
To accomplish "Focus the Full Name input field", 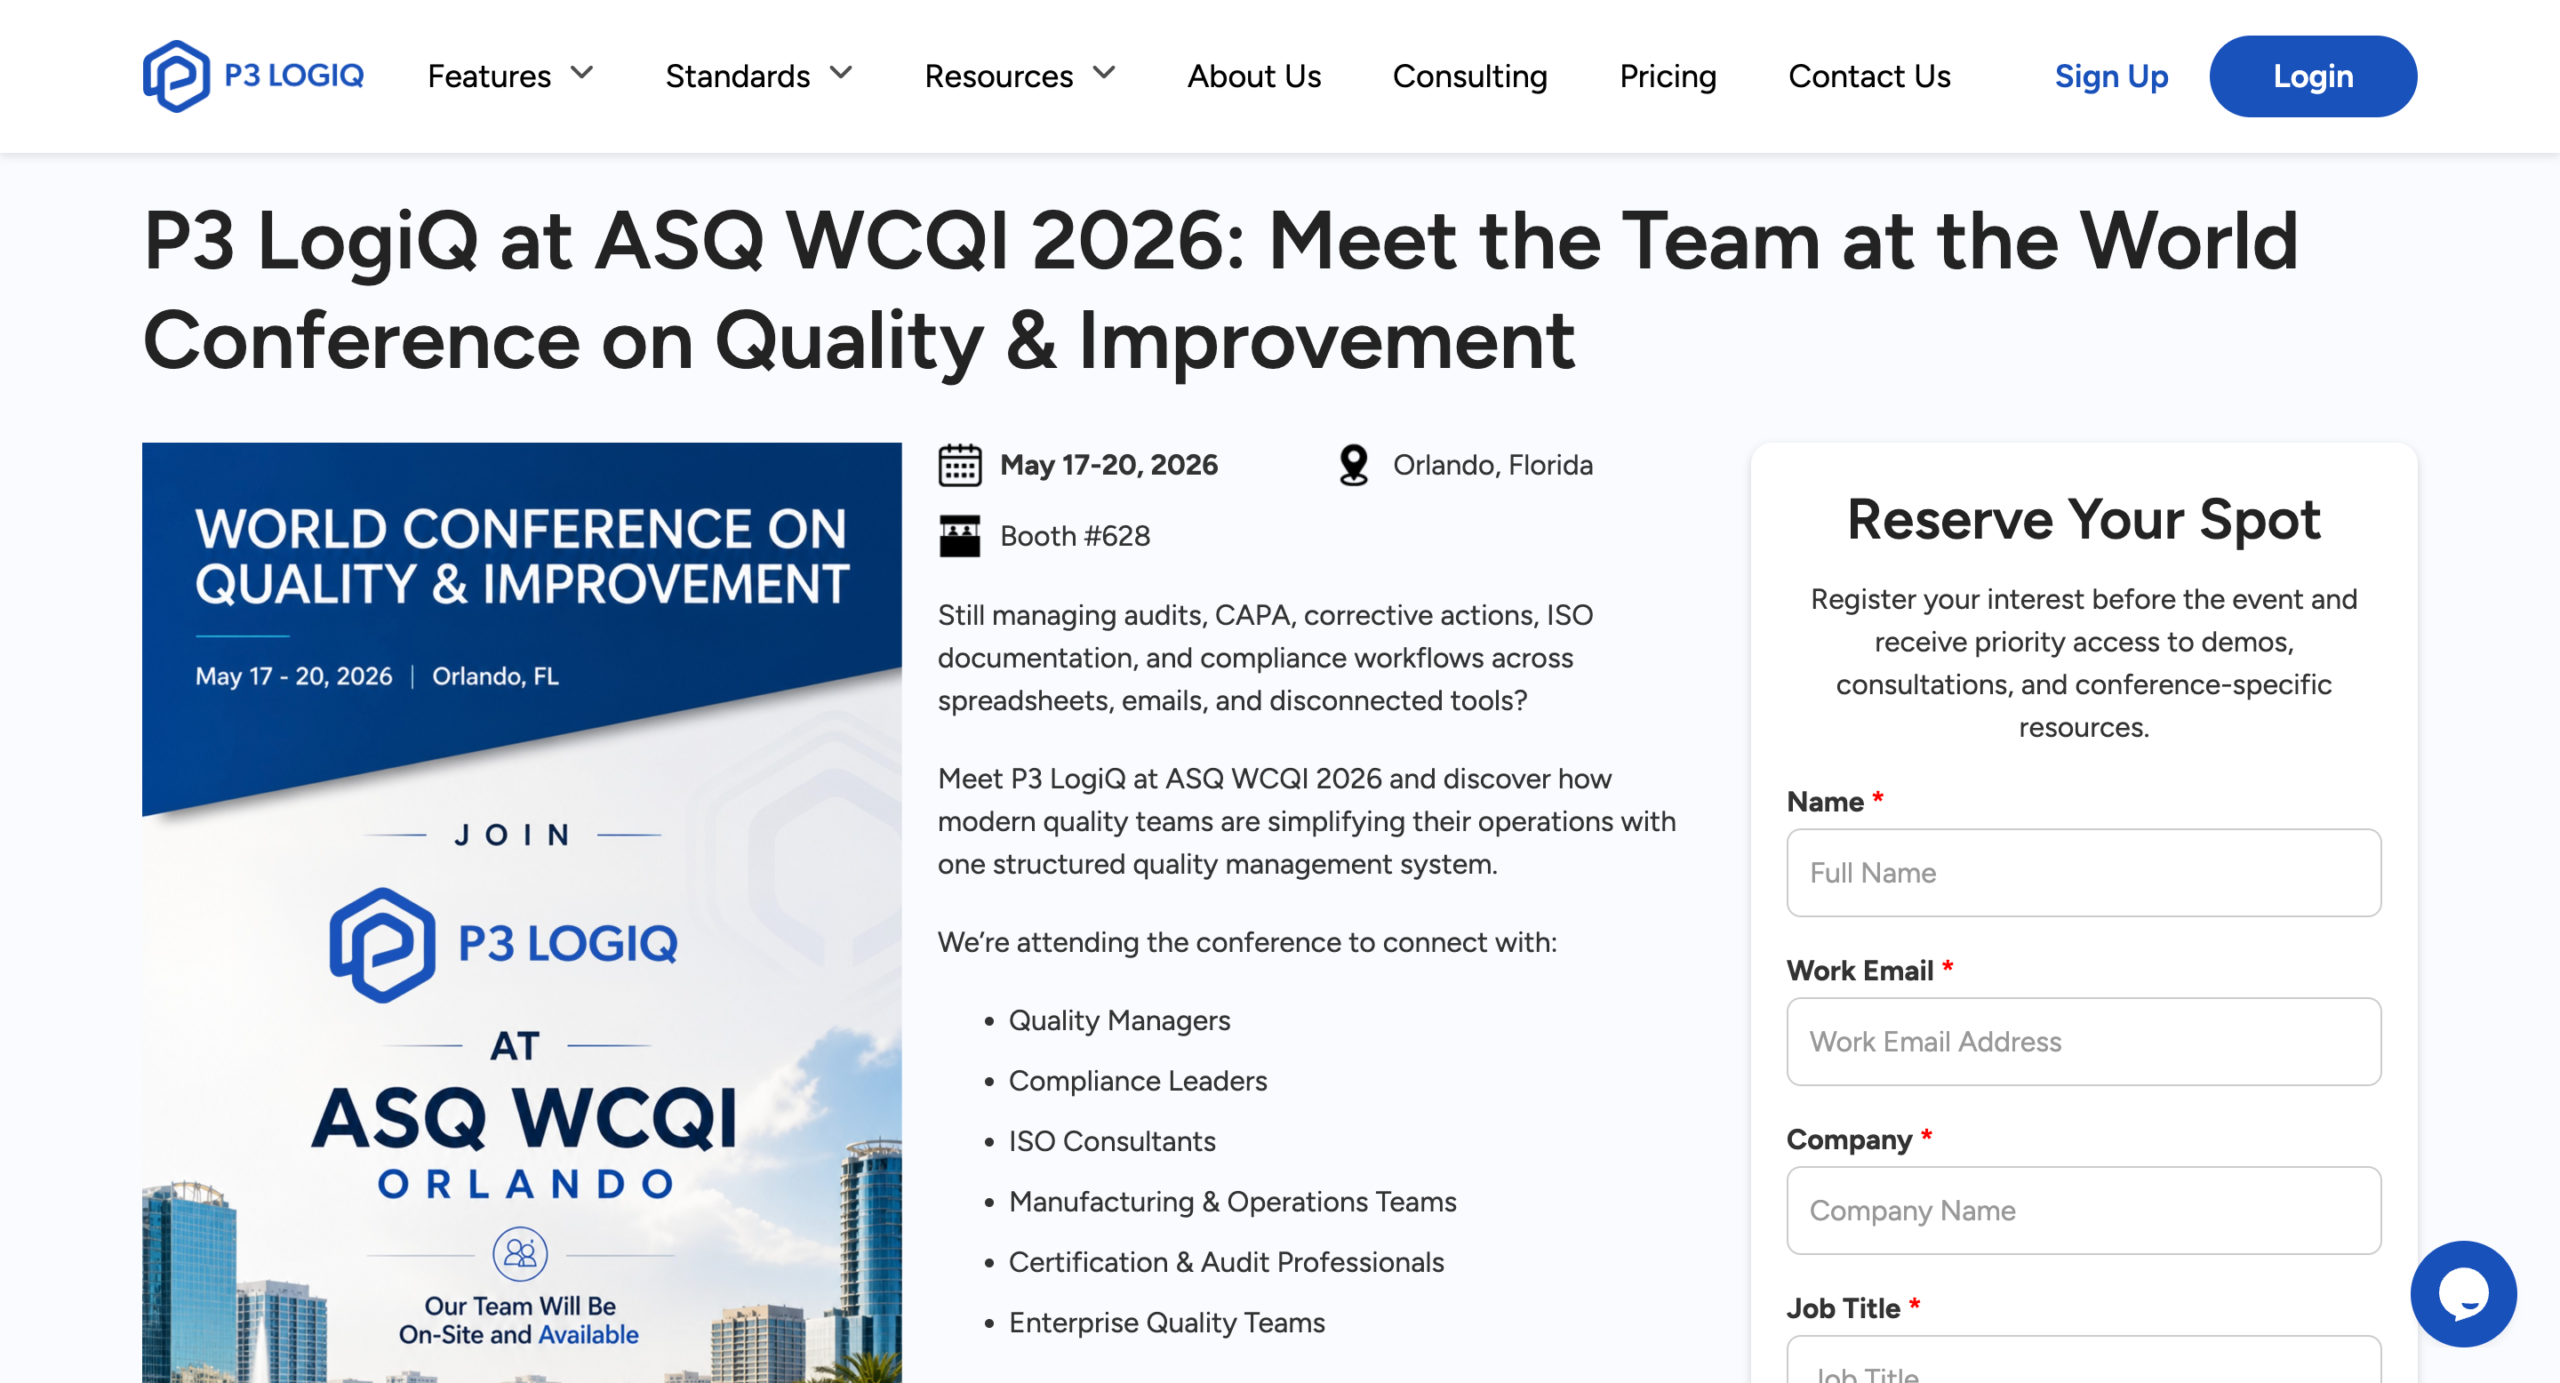I will pyautogui.click(x=2083, y=872).
